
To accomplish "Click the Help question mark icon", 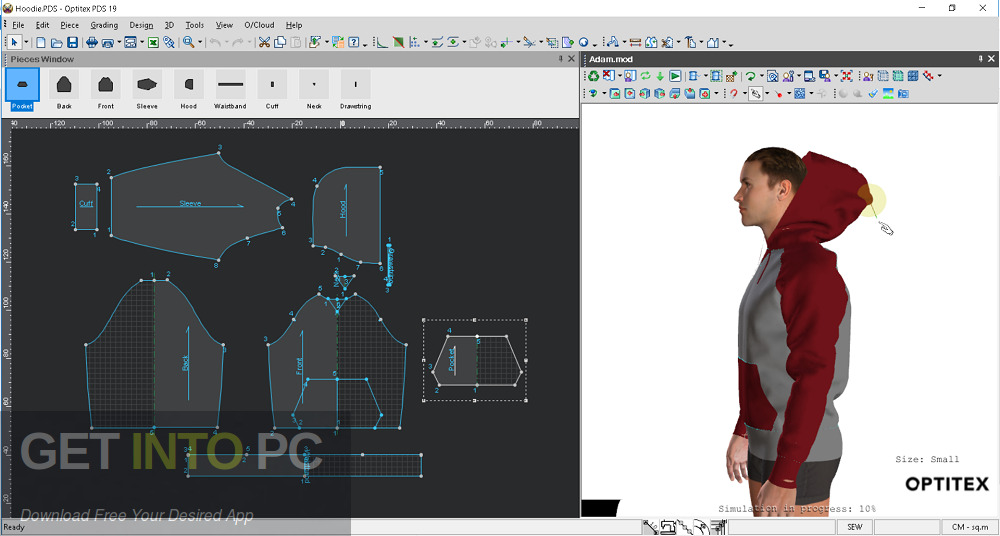I will point(354,43).
